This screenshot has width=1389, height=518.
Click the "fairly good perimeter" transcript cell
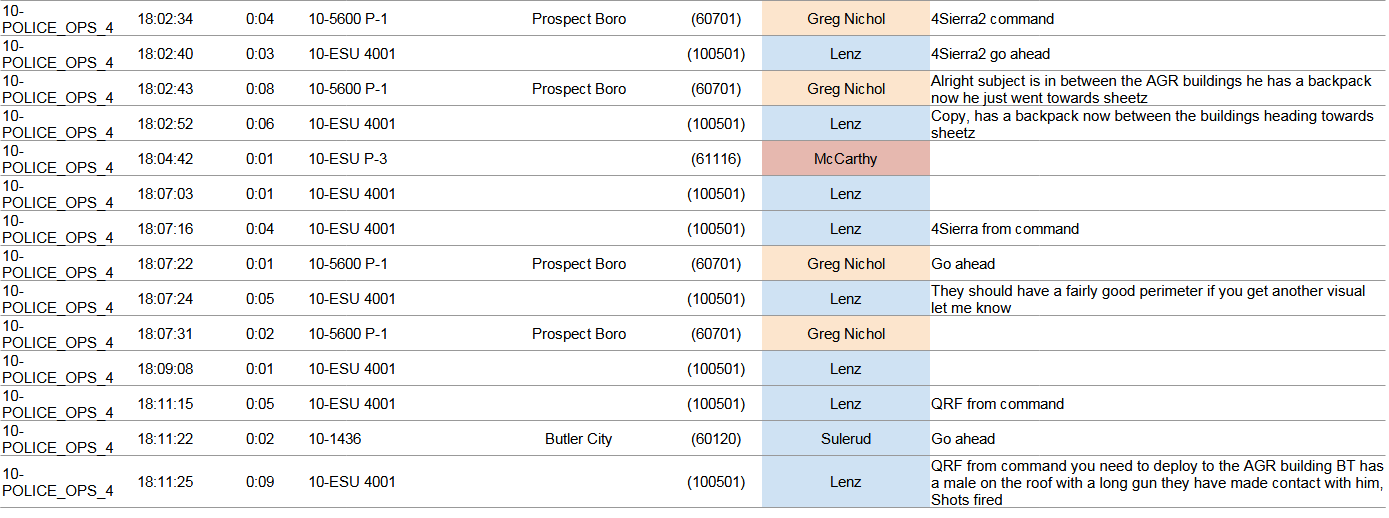(1148, 299)
